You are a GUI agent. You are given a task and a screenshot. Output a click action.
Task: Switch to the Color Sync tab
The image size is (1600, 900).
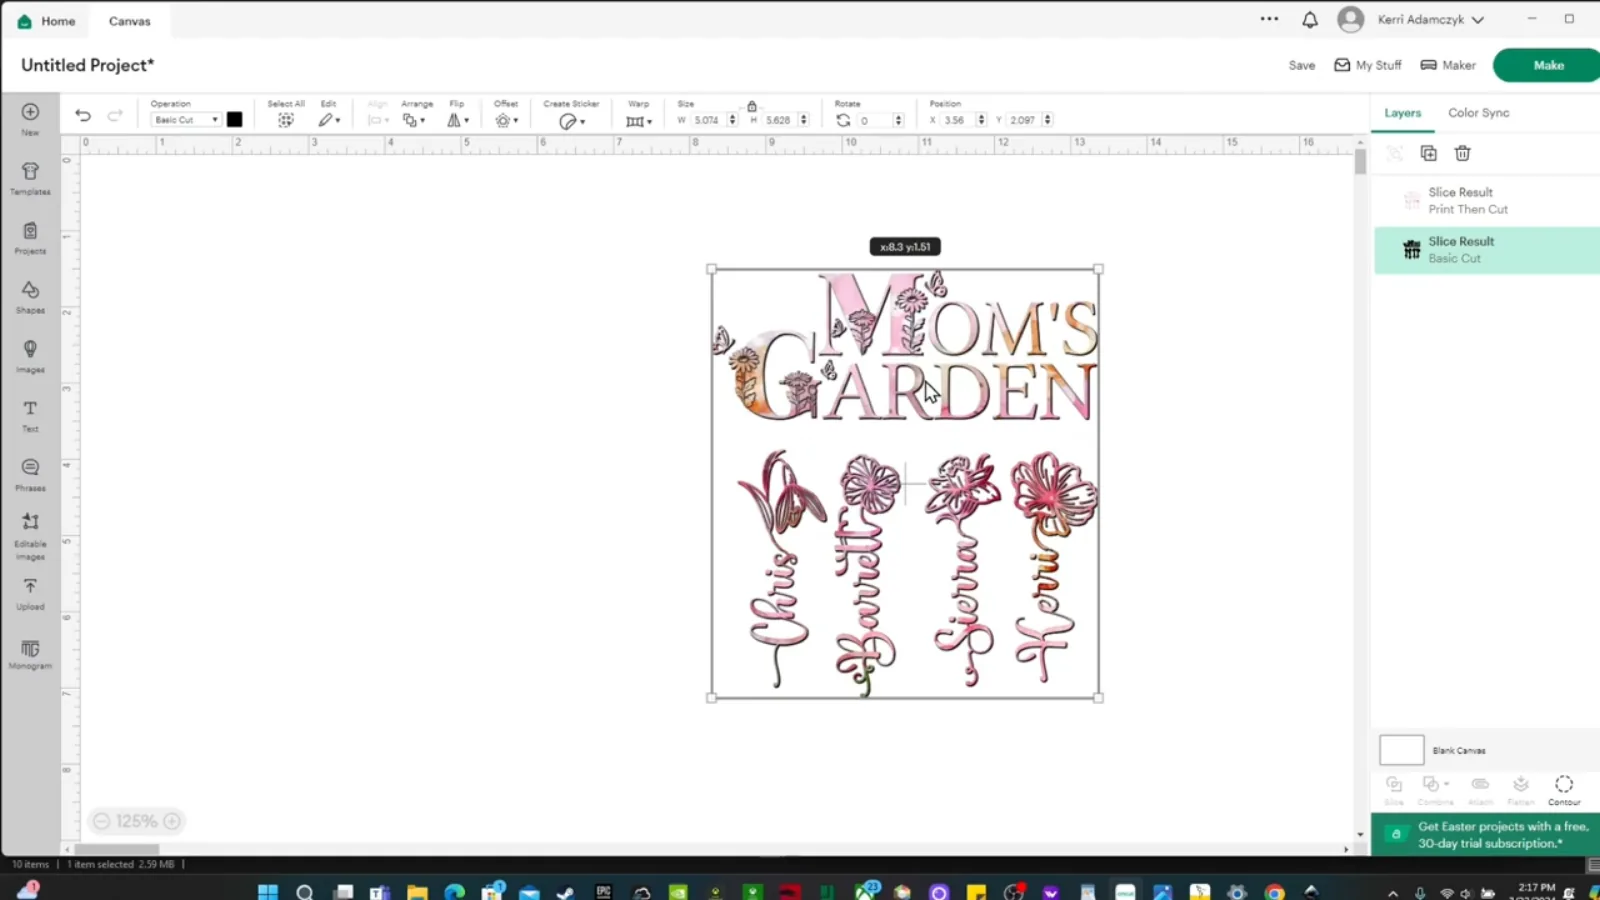(1478, 113)
